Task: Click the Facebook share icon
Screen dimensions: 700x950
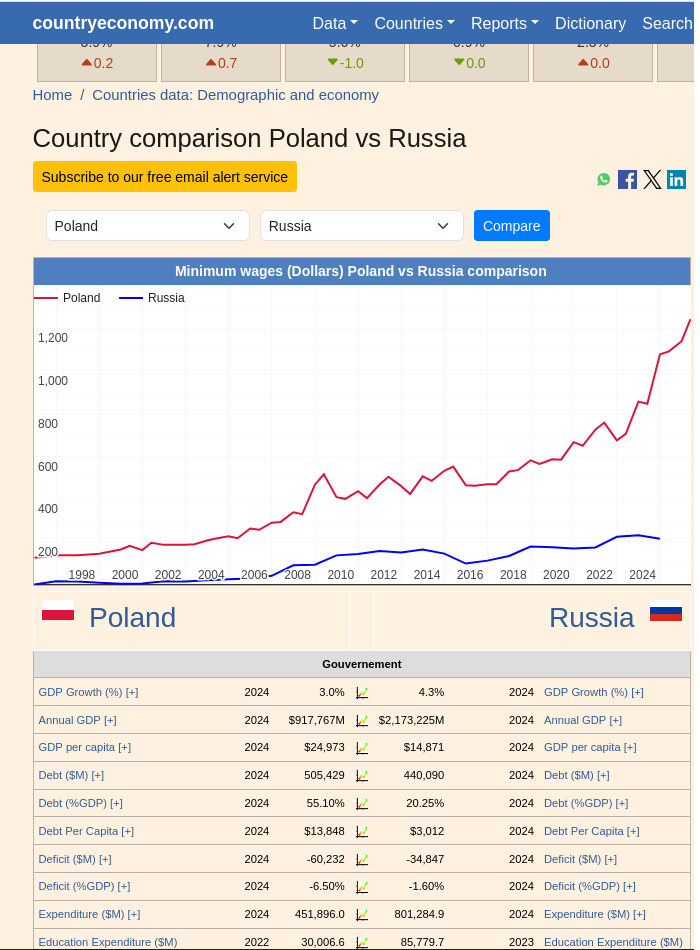Action: point(627,180)
